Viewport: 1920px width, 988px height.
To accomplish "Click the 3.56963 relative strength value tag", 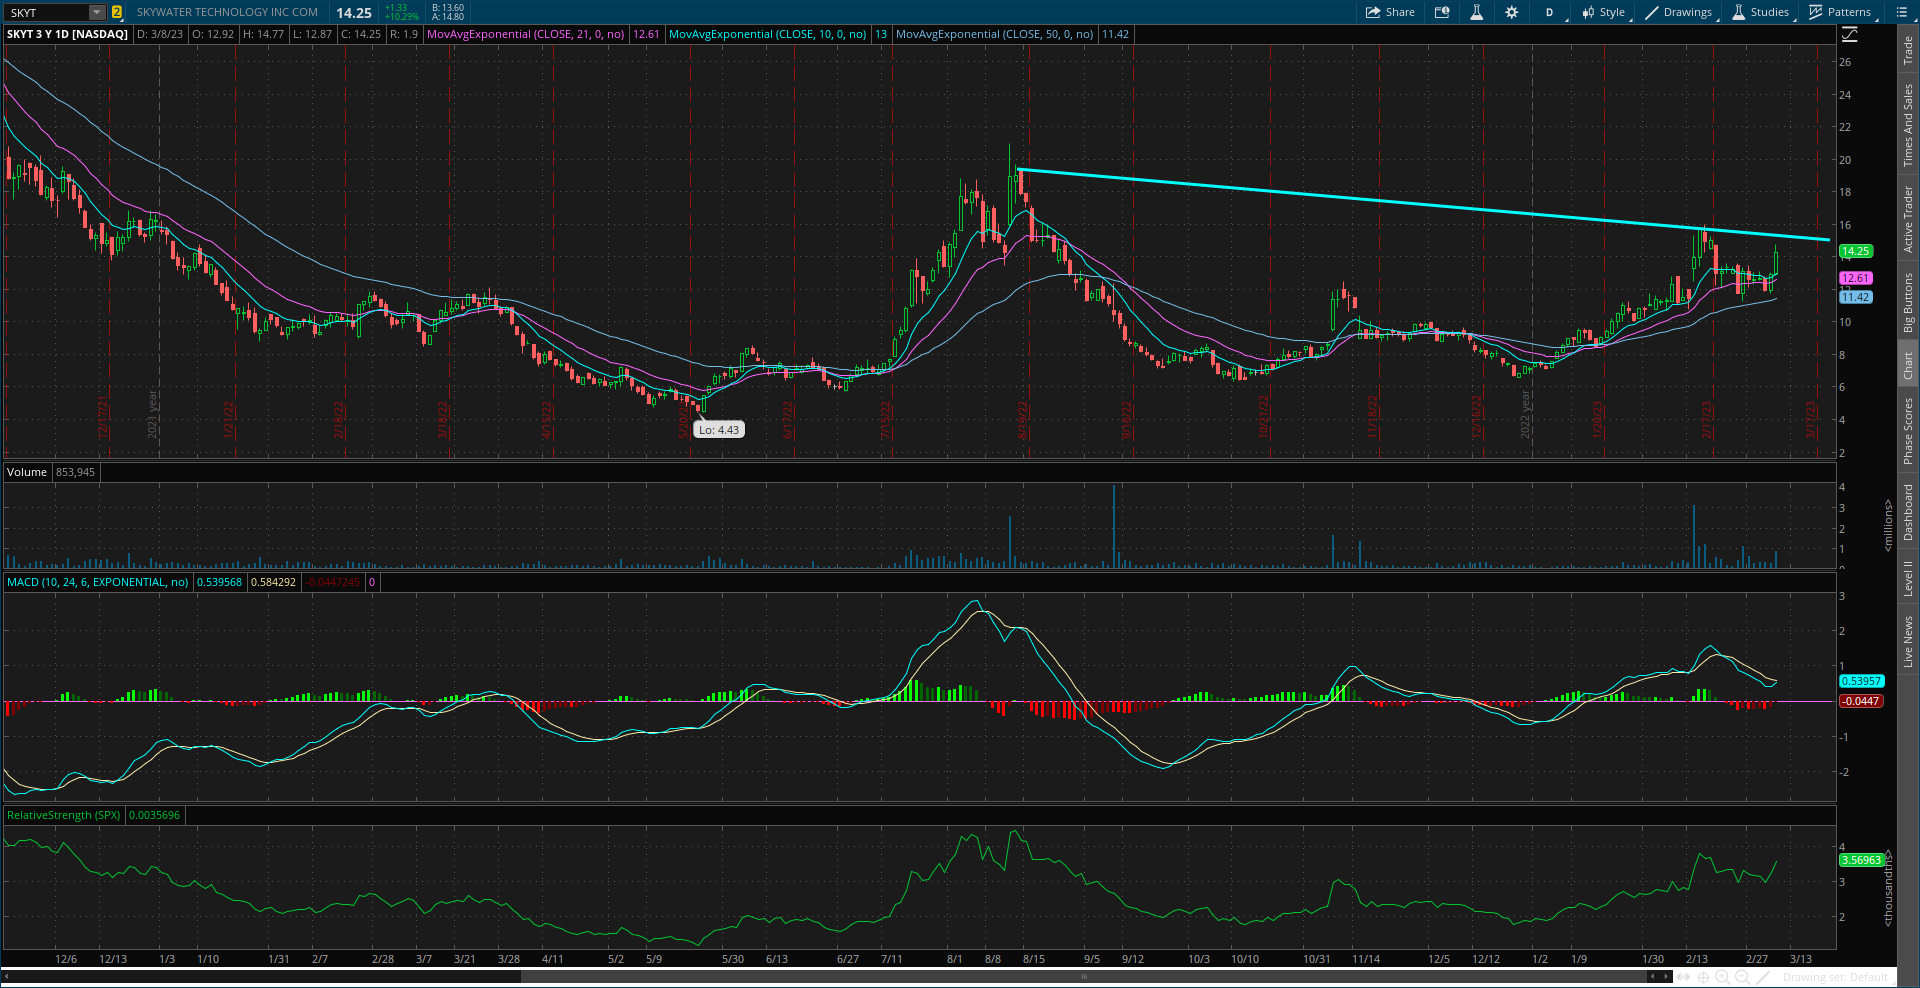I will coord(1861,860).
